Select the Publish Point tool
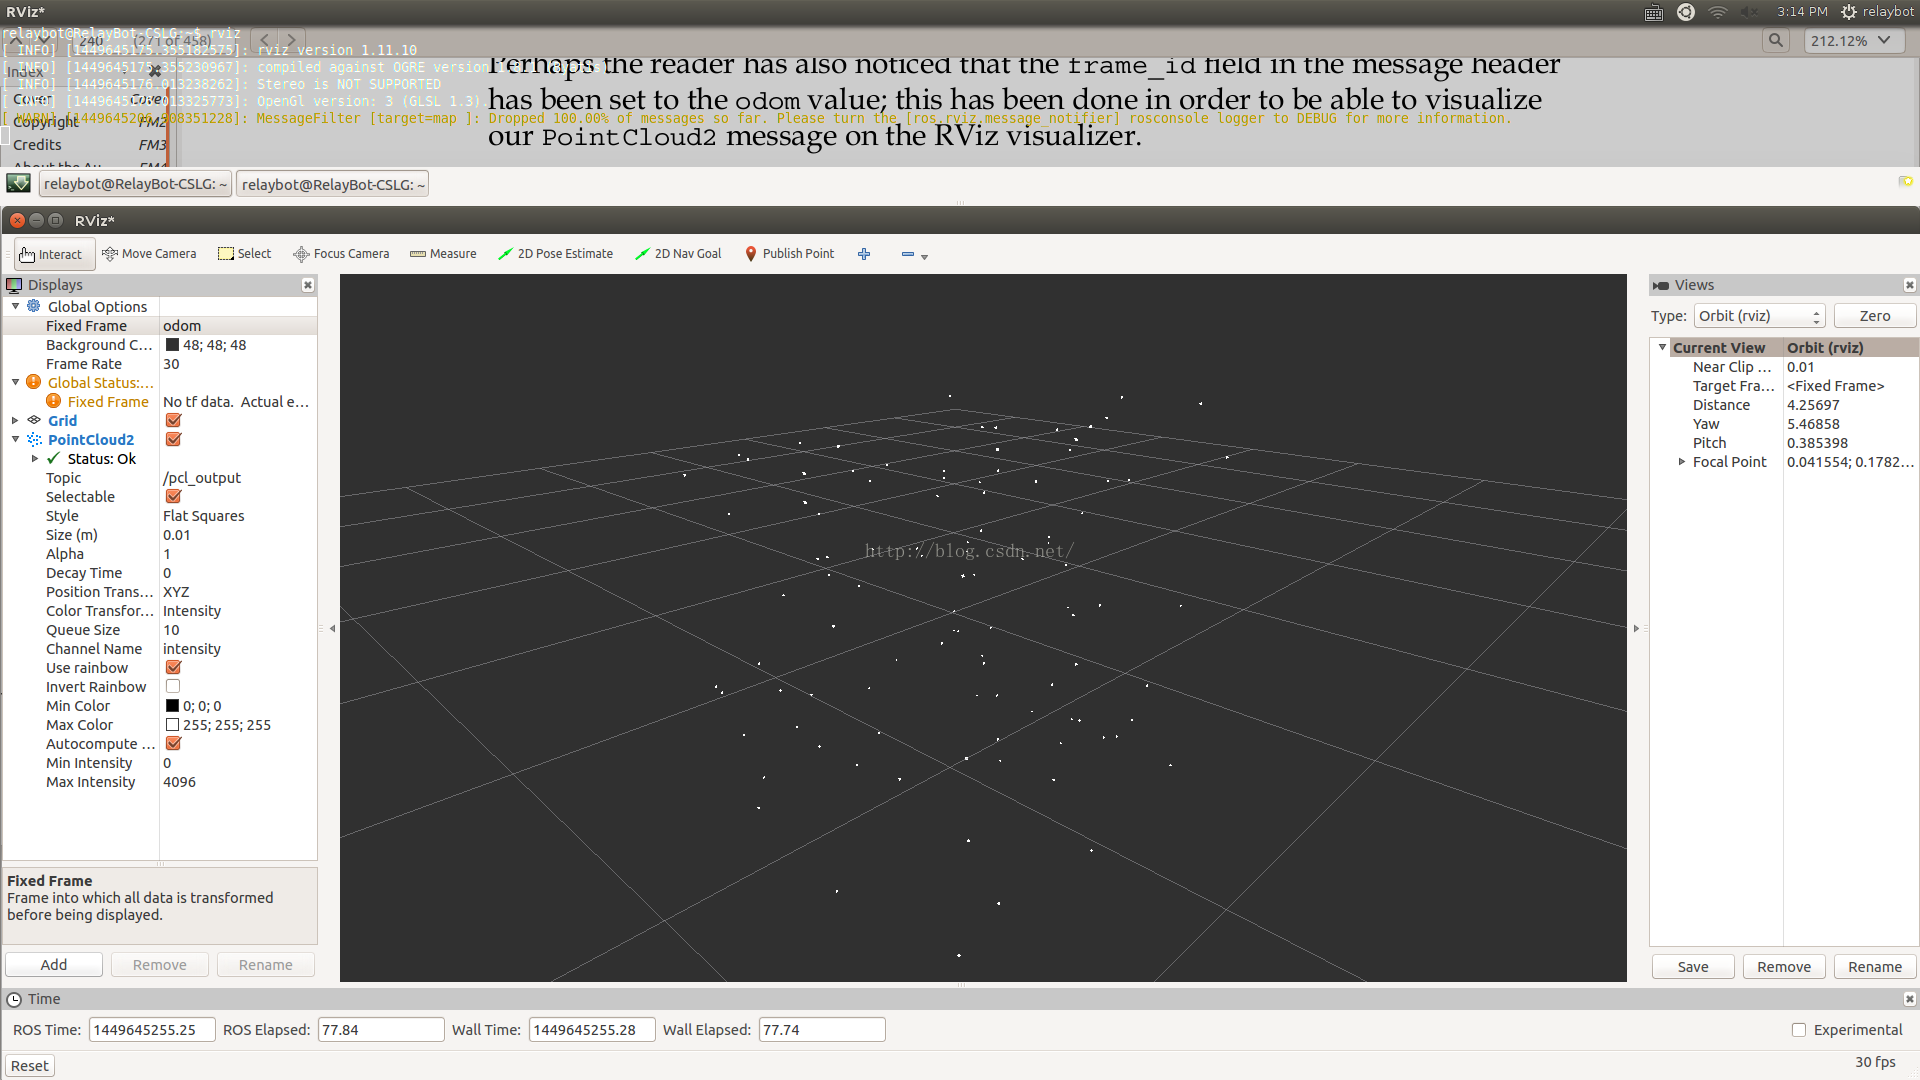Viewport: 1920px width, 1080px height. coord(790,254)
